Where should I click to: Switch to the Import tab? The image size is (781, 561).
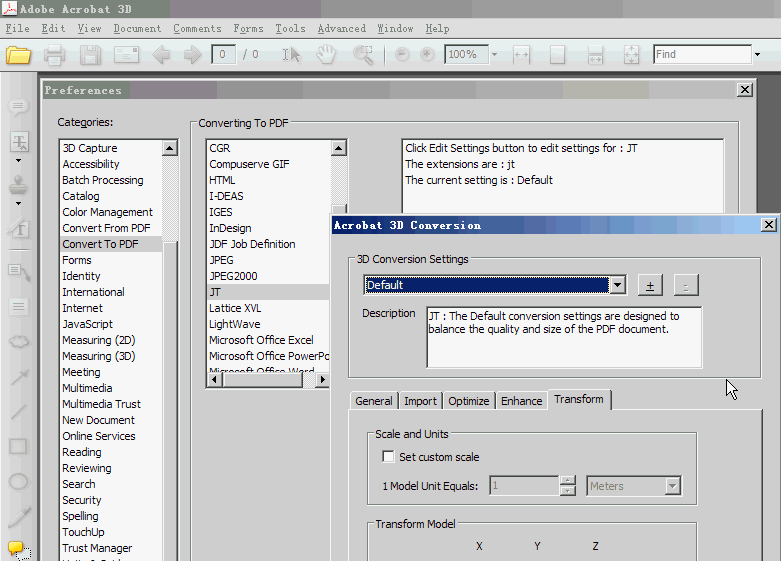tap(420, 401)
